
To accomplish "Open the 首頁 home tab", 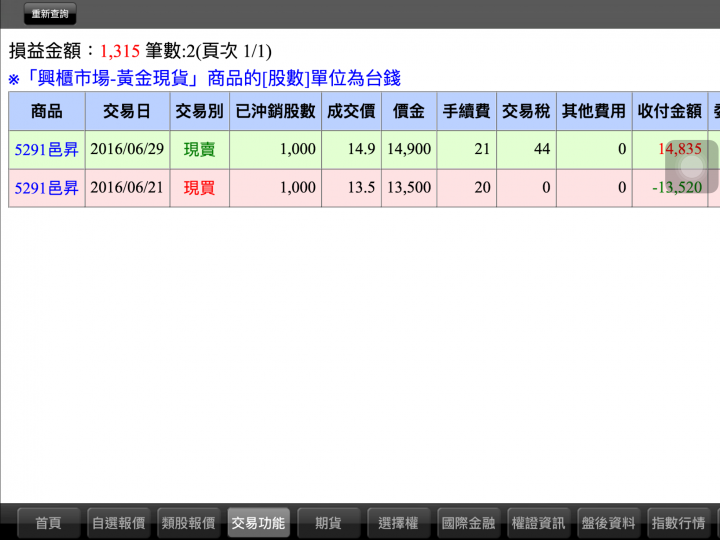I will click(49, 523).
